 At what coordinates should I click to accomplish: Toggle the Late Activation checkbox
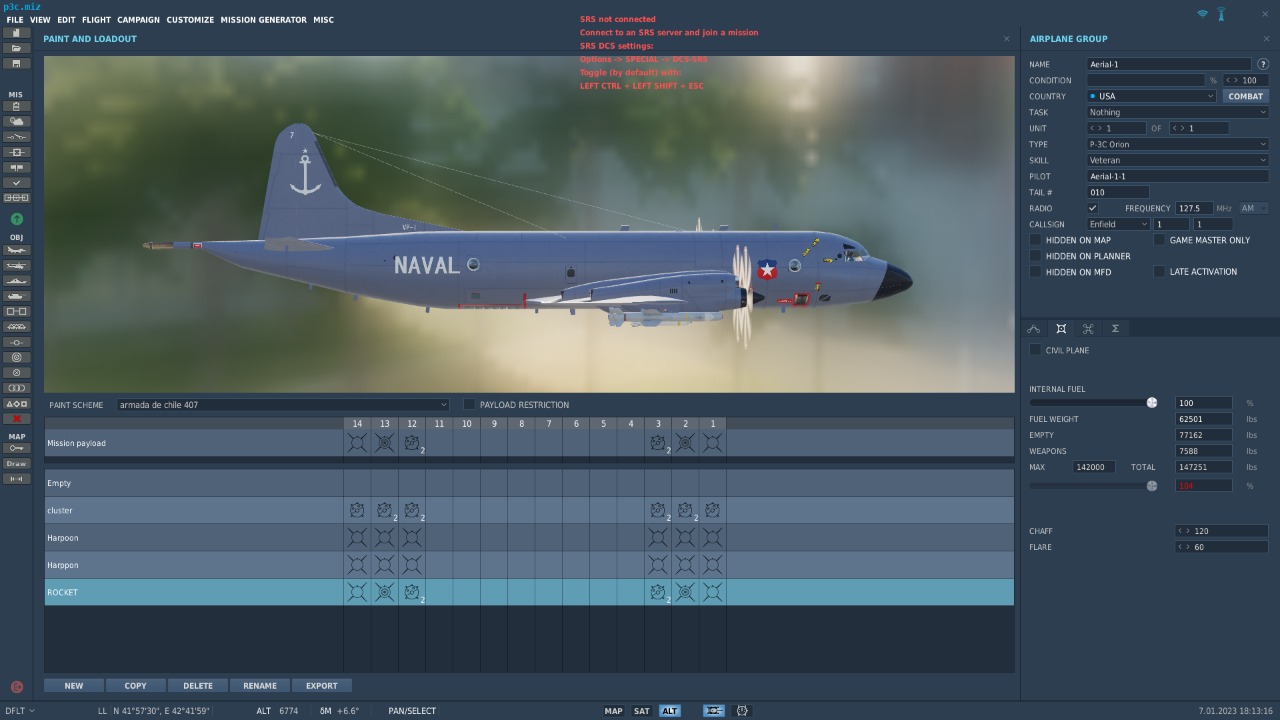click(x=1159, y=271)
